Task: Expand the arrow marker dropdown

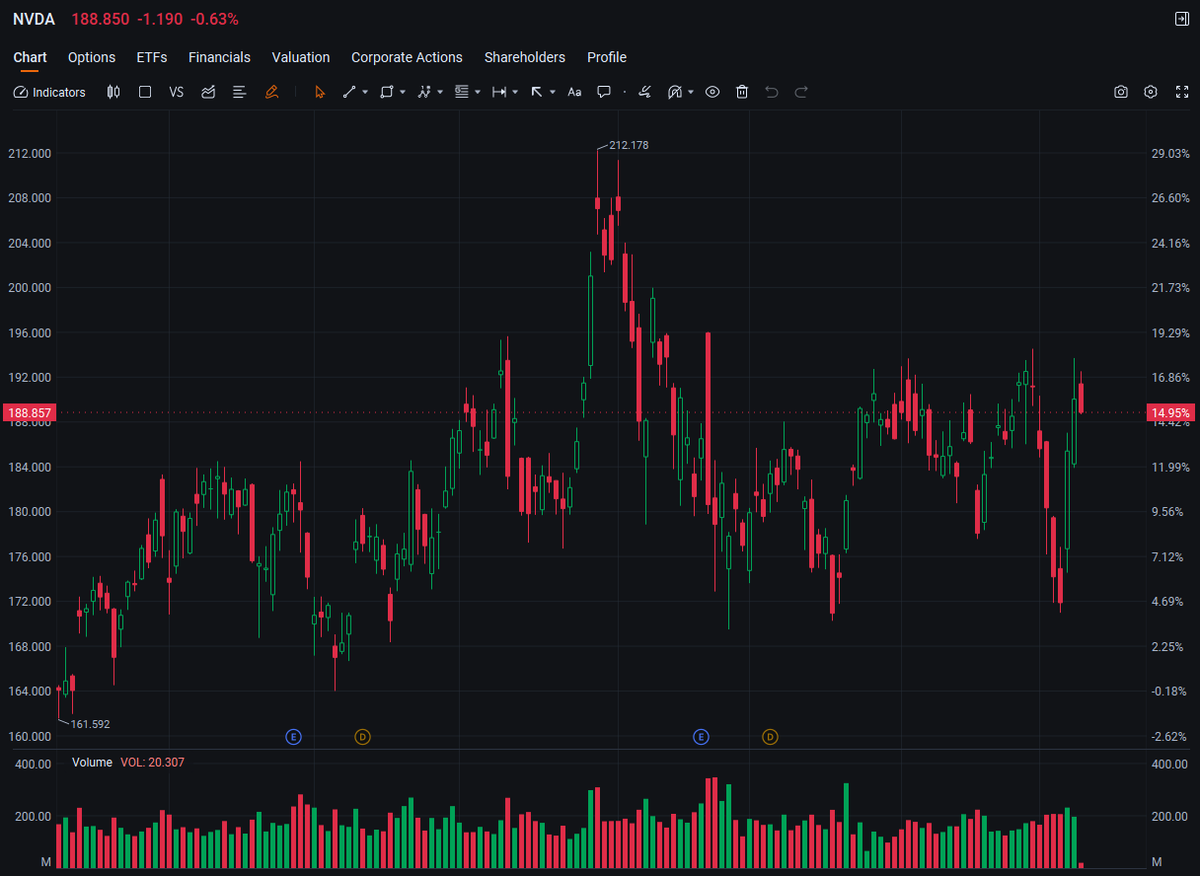Action: click(x=552, y=92)
